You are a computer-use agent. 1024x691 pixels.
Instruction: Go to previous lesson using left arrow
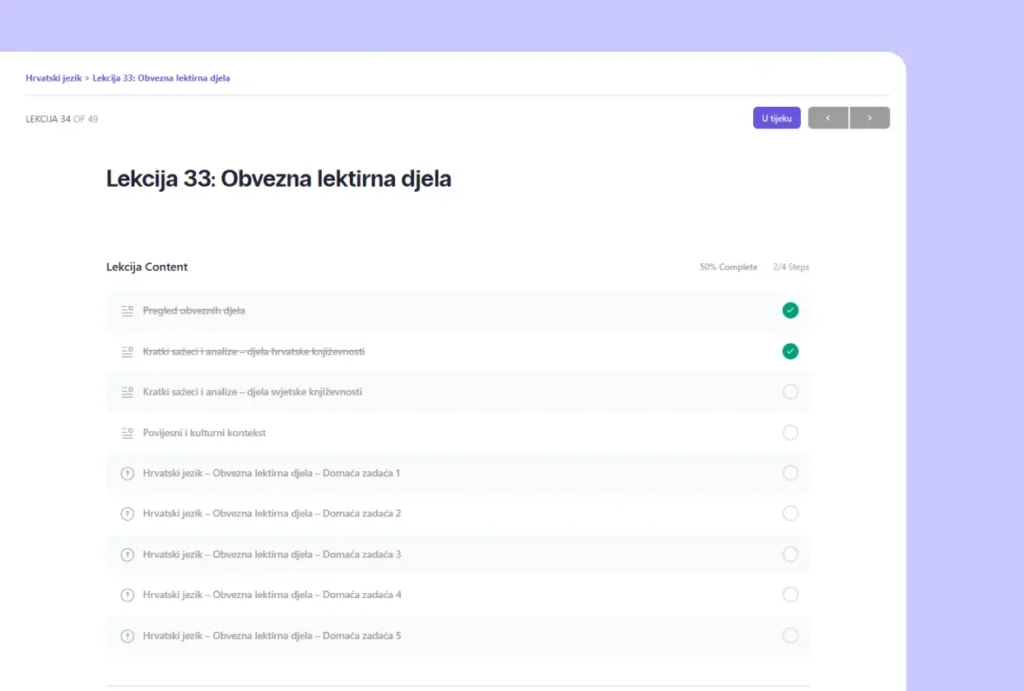pos(828,118)
